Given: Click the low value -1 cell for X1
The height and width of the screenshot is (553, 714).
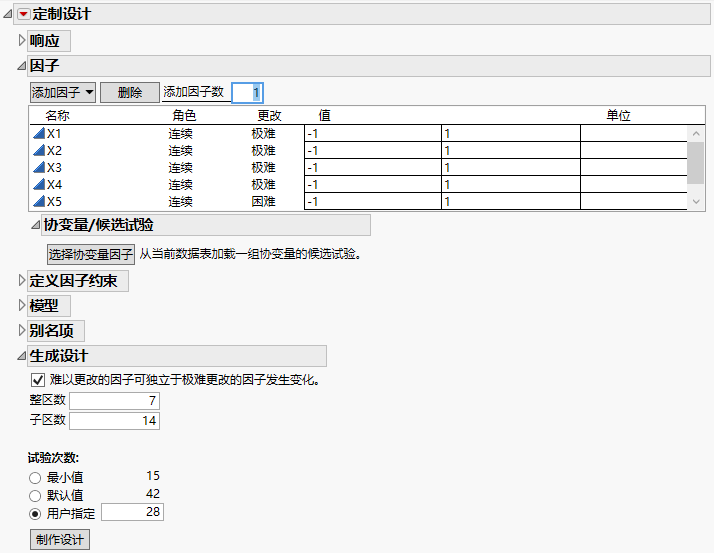Looking at the screenshot, I should click(x=373, y=133).
